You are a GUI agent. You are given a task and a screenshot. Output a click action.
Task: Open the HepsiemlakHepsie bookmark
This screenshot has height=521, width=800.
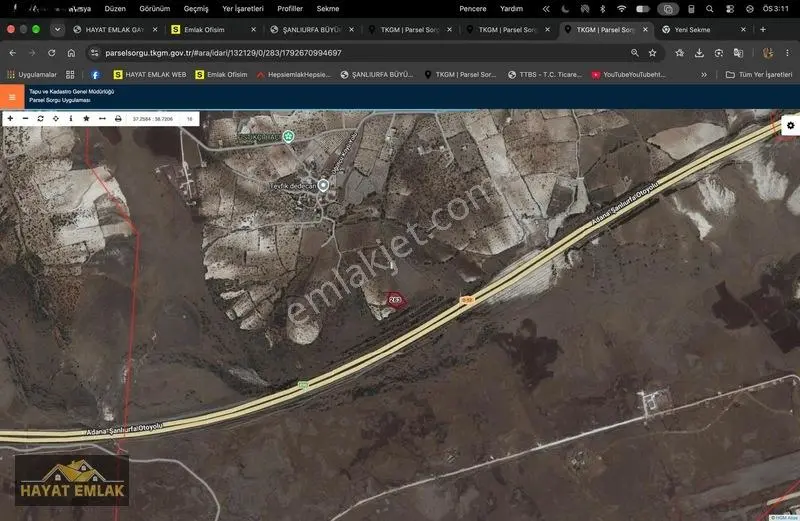click(x=294, y=75)
